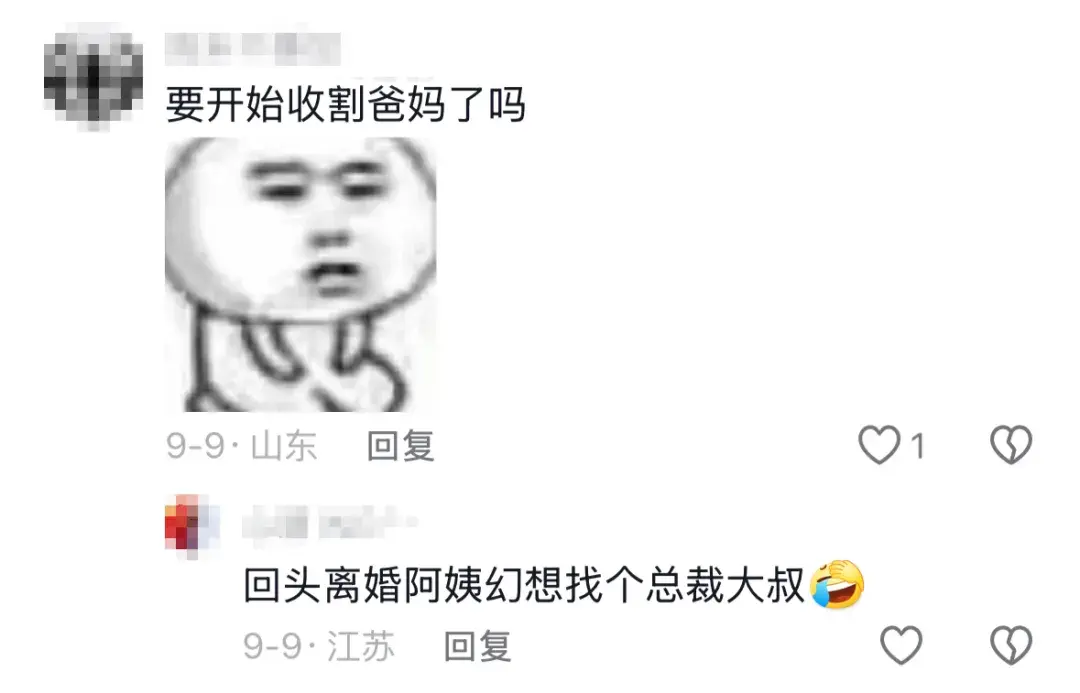The height and width of the screenshot is (693, 1080).
Task: Dislike the Shandong comment with broken heart
Action: (1010, 444)
